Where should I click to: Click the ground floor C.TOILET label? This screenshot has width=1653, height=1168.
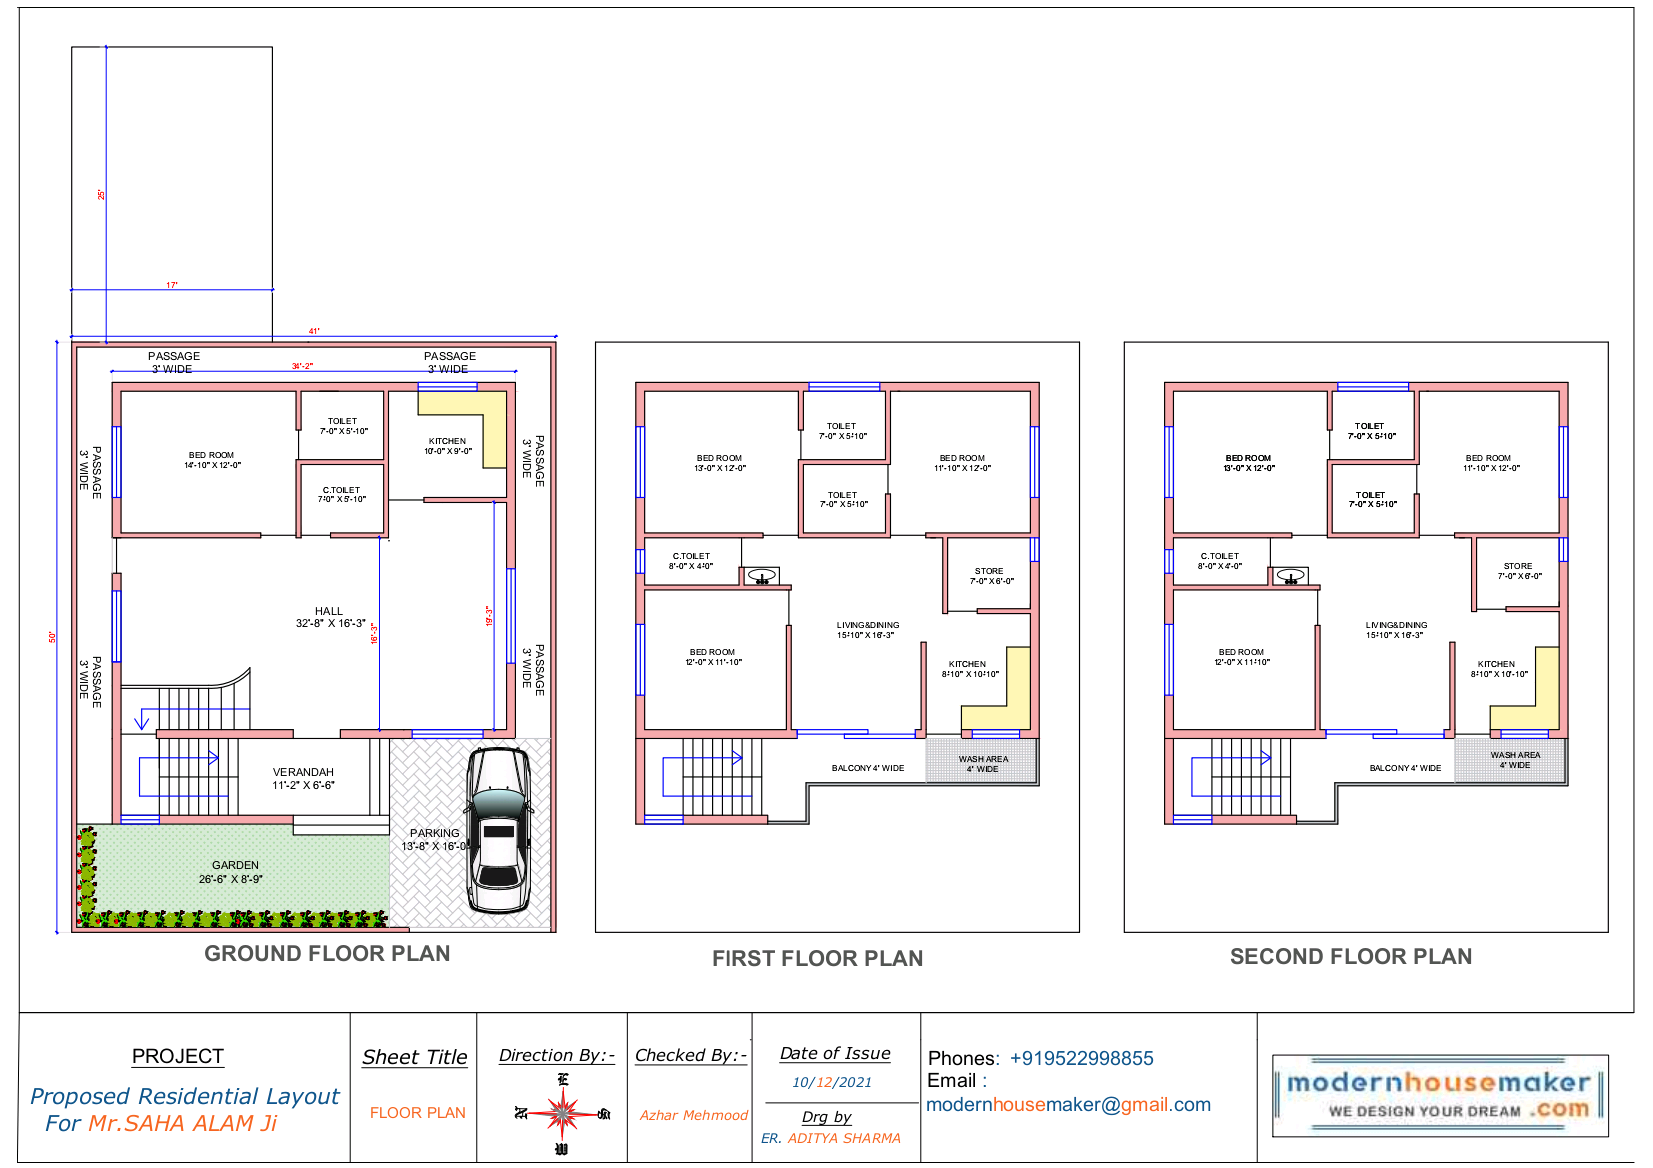pyautogui.click(x=342, y=495)
